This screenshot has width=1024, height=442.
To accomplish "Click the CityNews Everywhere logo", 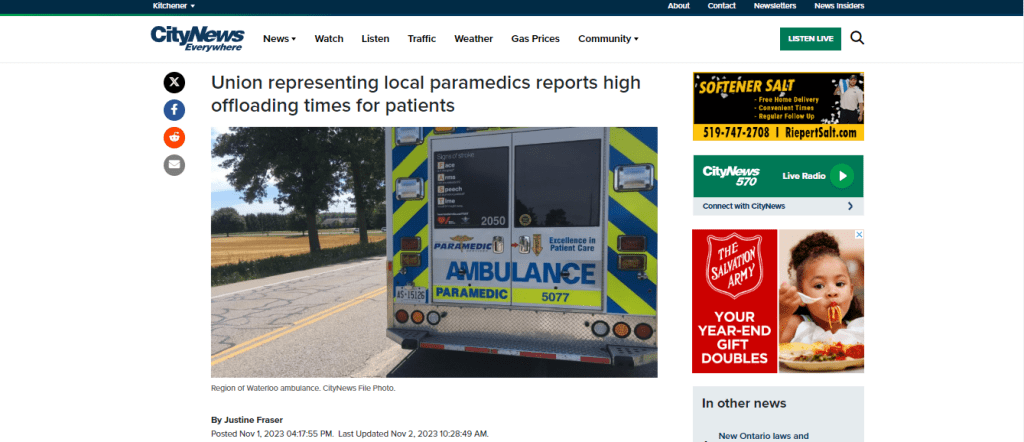I will [197, 39].
